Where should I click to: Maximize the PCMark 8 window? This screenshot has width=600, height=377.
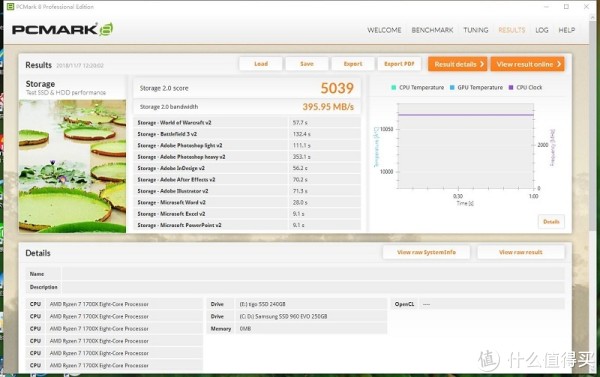click(x=566, y=7)
